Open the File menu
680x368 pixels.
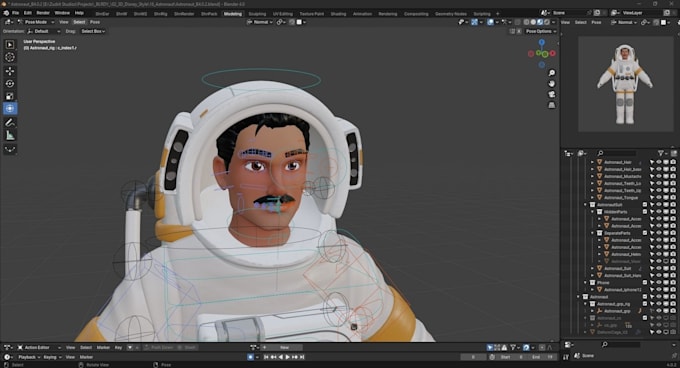15,13
